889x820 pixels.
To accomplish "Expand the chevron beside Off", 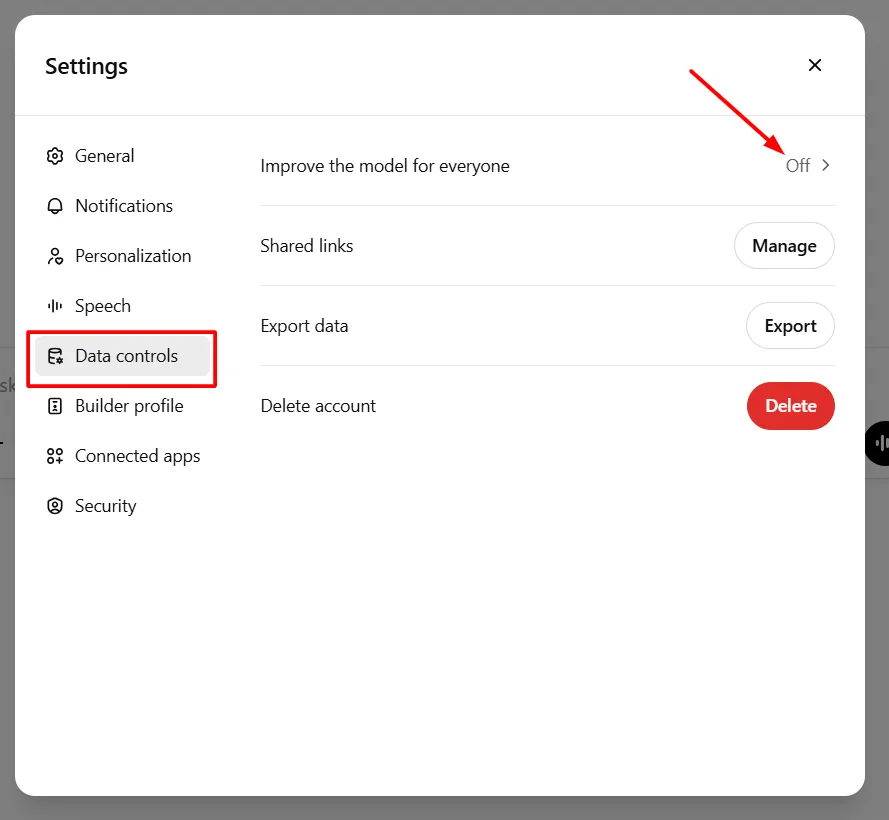I will point(826,166).
